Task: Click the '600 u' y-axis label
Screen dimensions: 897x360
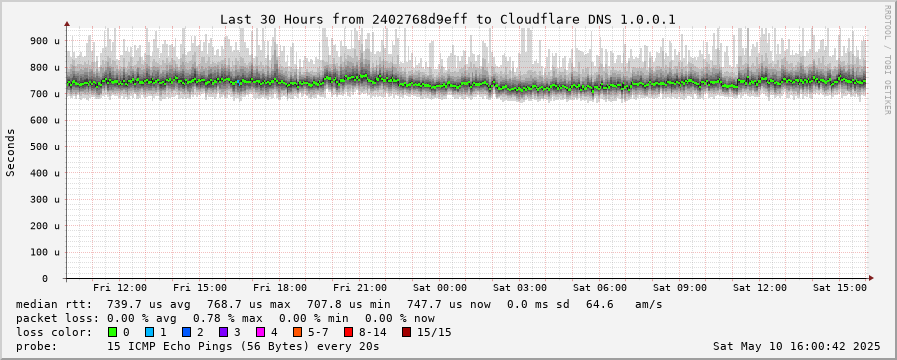Action: point(45,120)
